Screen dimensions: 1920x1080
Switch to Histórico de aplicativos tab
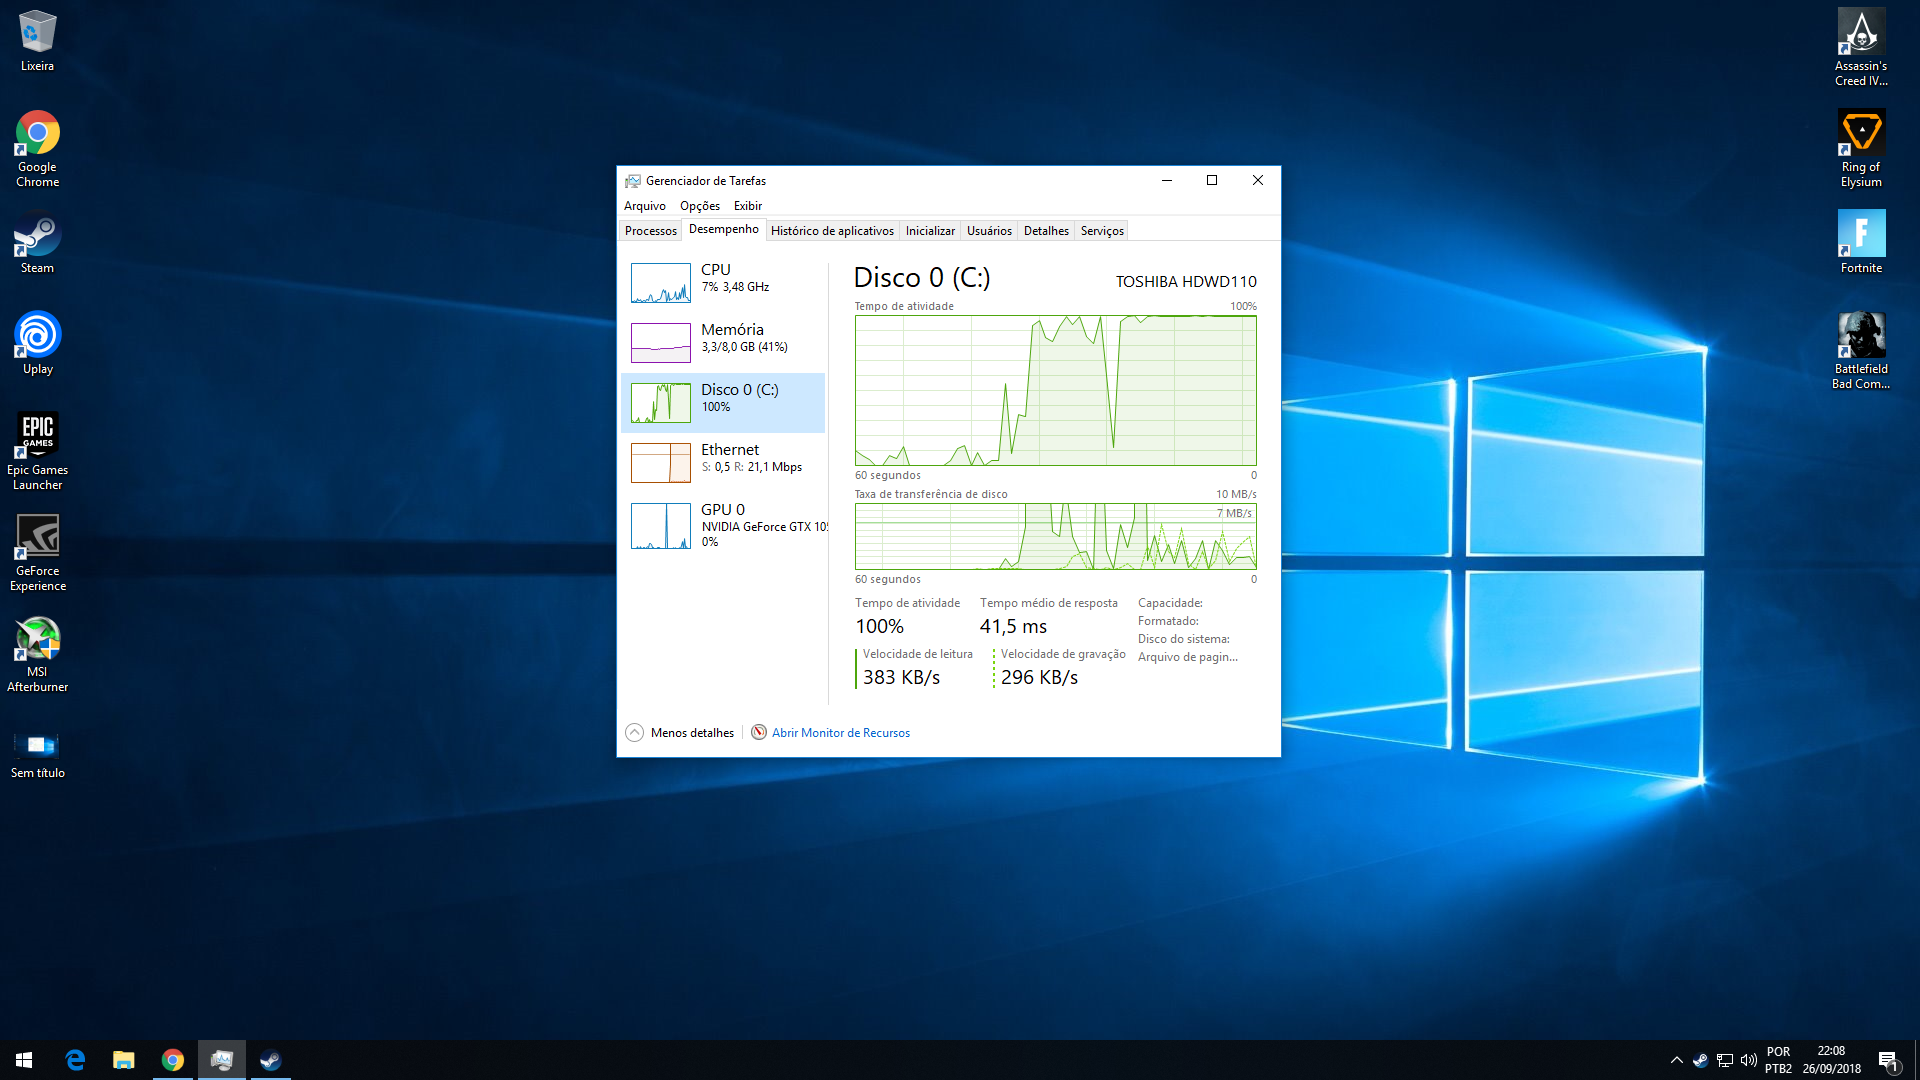coord(832,231)
